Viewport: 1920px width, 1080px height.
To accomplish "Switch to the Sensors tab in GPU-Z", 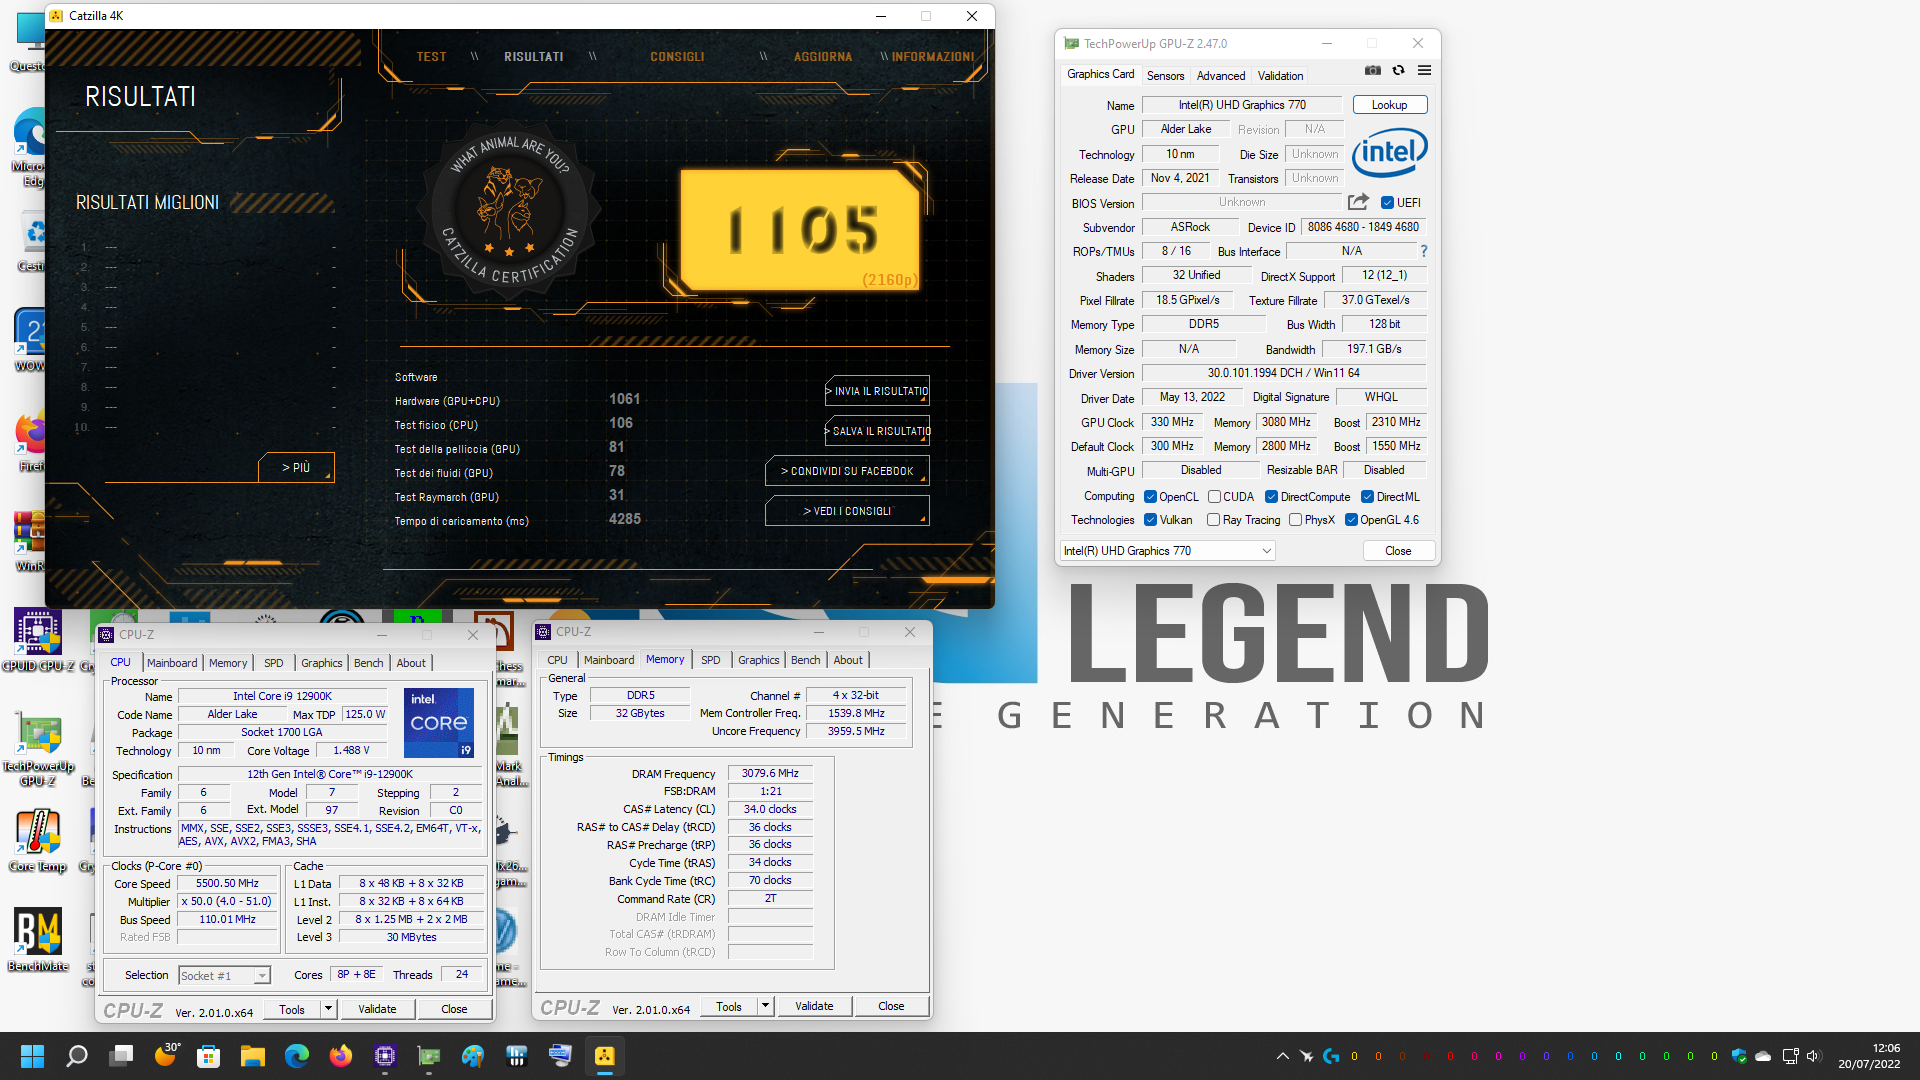I will pos(1165,76).
